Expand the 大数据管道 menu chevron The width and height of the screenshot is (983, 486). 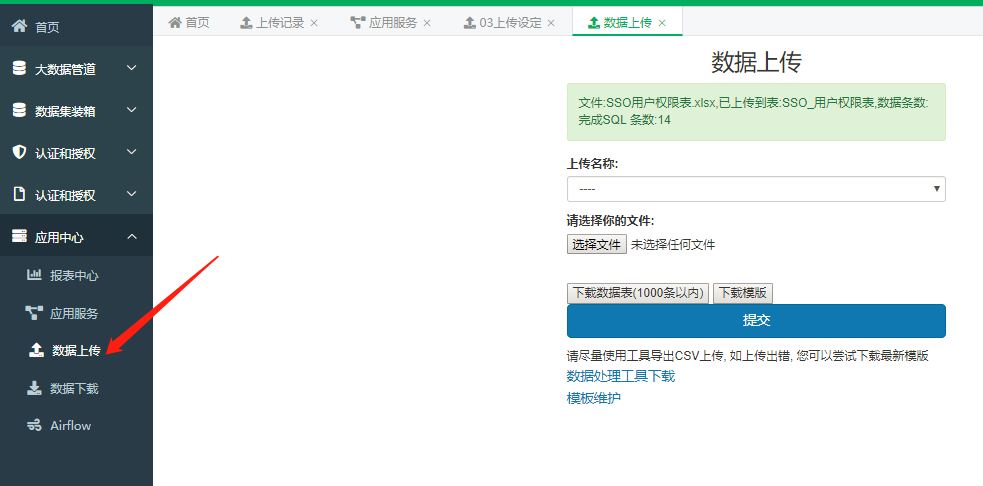click(132, 68)
